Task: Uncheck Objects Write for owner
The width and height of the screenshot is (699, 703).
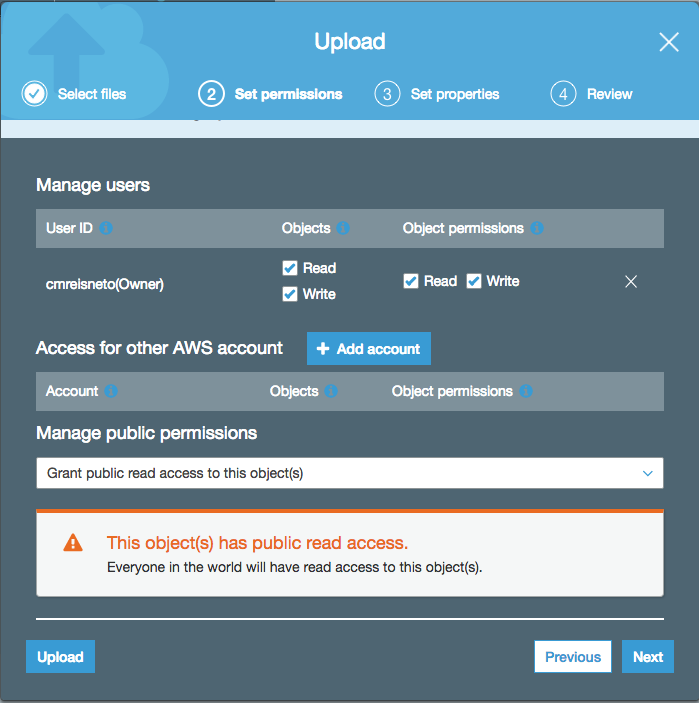Action: point(290,294)
